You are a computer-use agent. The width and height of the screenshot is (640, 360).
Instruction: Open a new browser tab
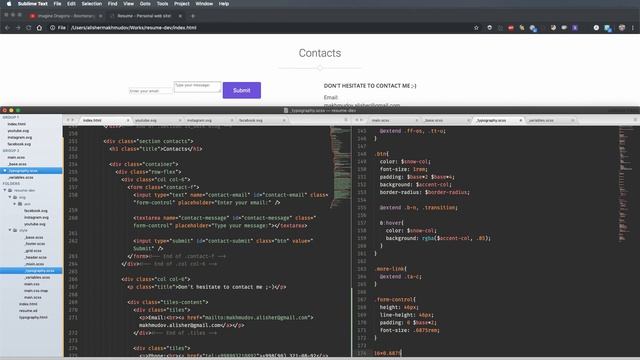(193, 16)
